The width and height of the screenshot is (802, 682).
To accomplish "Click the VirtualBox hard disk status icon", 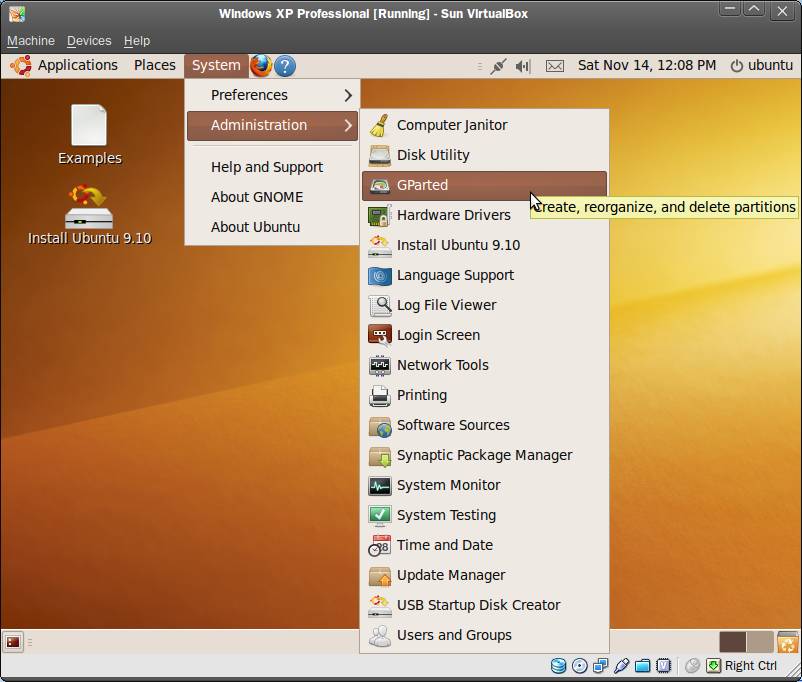I will click(x=558, y=666).
